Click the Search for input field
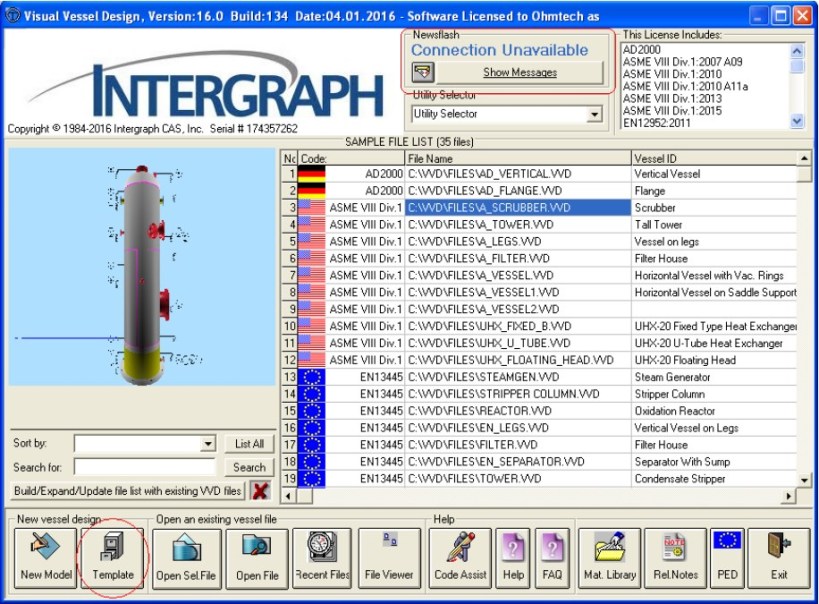Image resolution: width=819 pixels, height=604 pixels. (x=145, y=467)
